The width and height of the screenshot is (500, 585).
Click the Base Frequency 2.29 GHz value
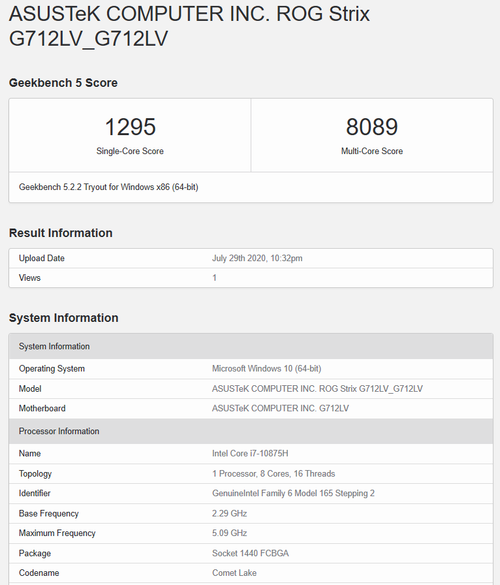229,513
